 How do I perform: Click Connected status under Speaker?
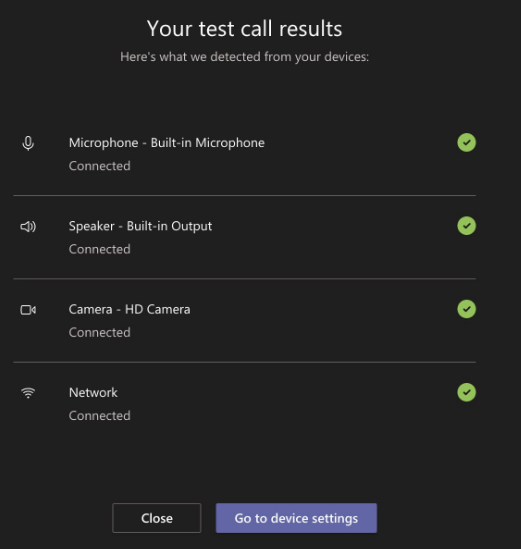pyautogui.click(x=99, y=249)
